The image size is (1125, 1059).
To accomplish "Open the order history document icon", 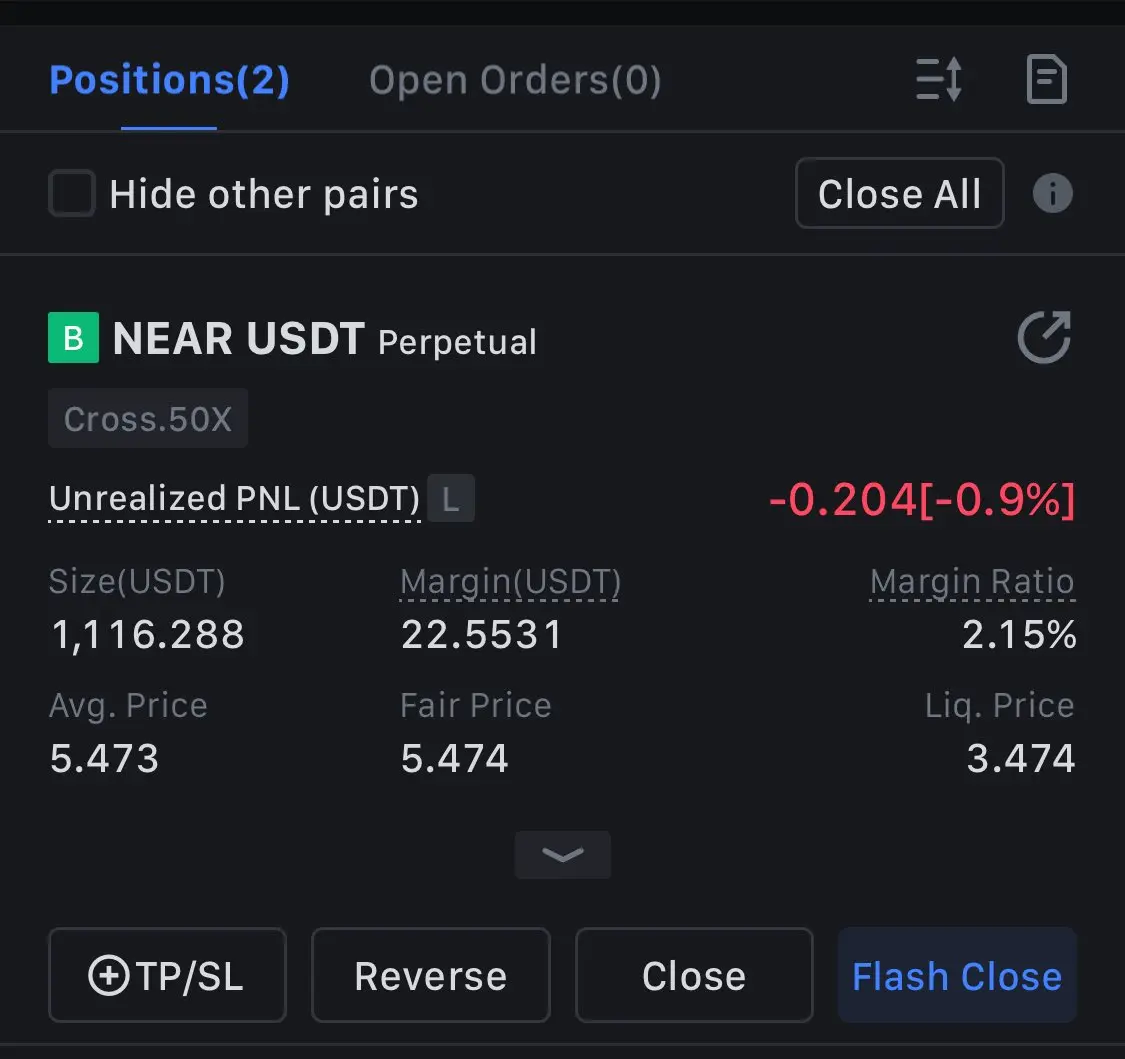I will pos(1047,79).
